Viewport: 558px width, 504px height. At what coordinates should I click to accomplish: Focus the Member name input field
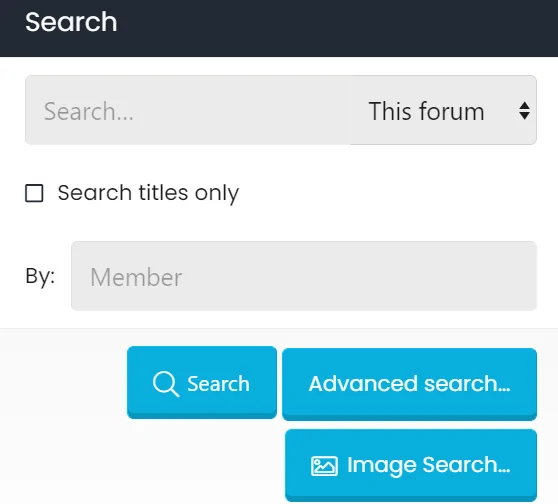[x=304, y=276]
